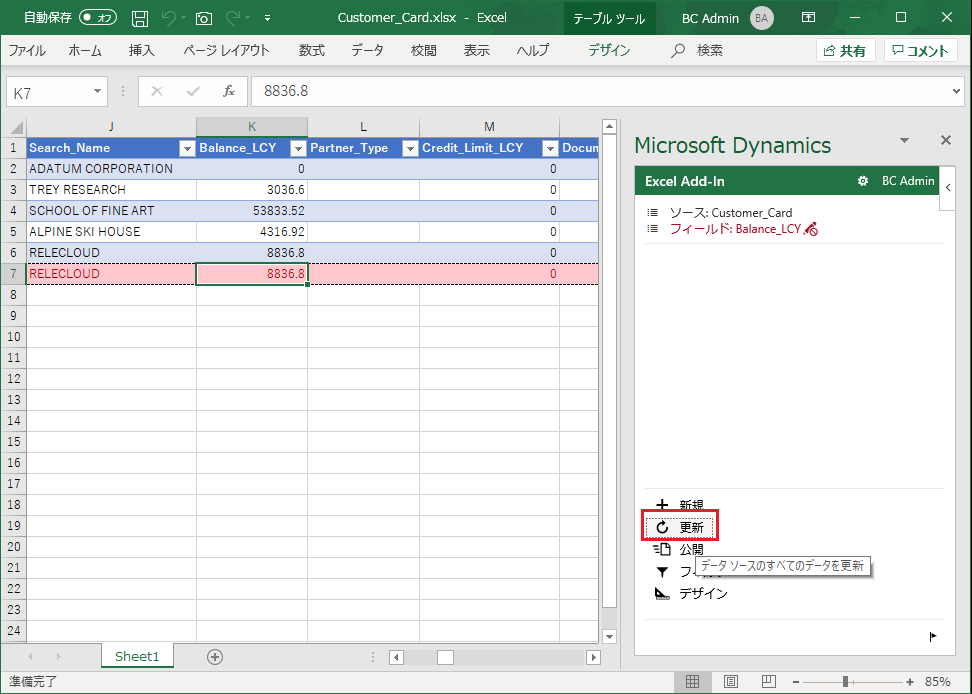Click the flag icon in add-in pane

[933, 636]
